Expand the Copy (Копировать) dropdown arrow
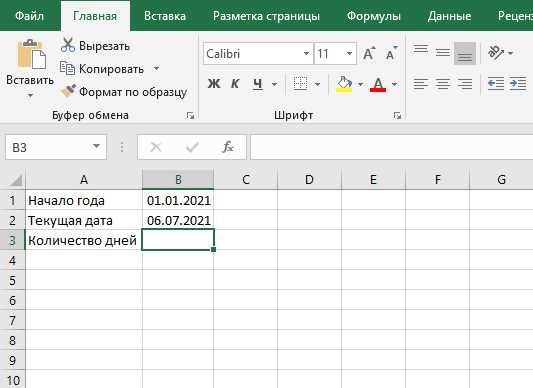533x388 pixels. point(156,68)
